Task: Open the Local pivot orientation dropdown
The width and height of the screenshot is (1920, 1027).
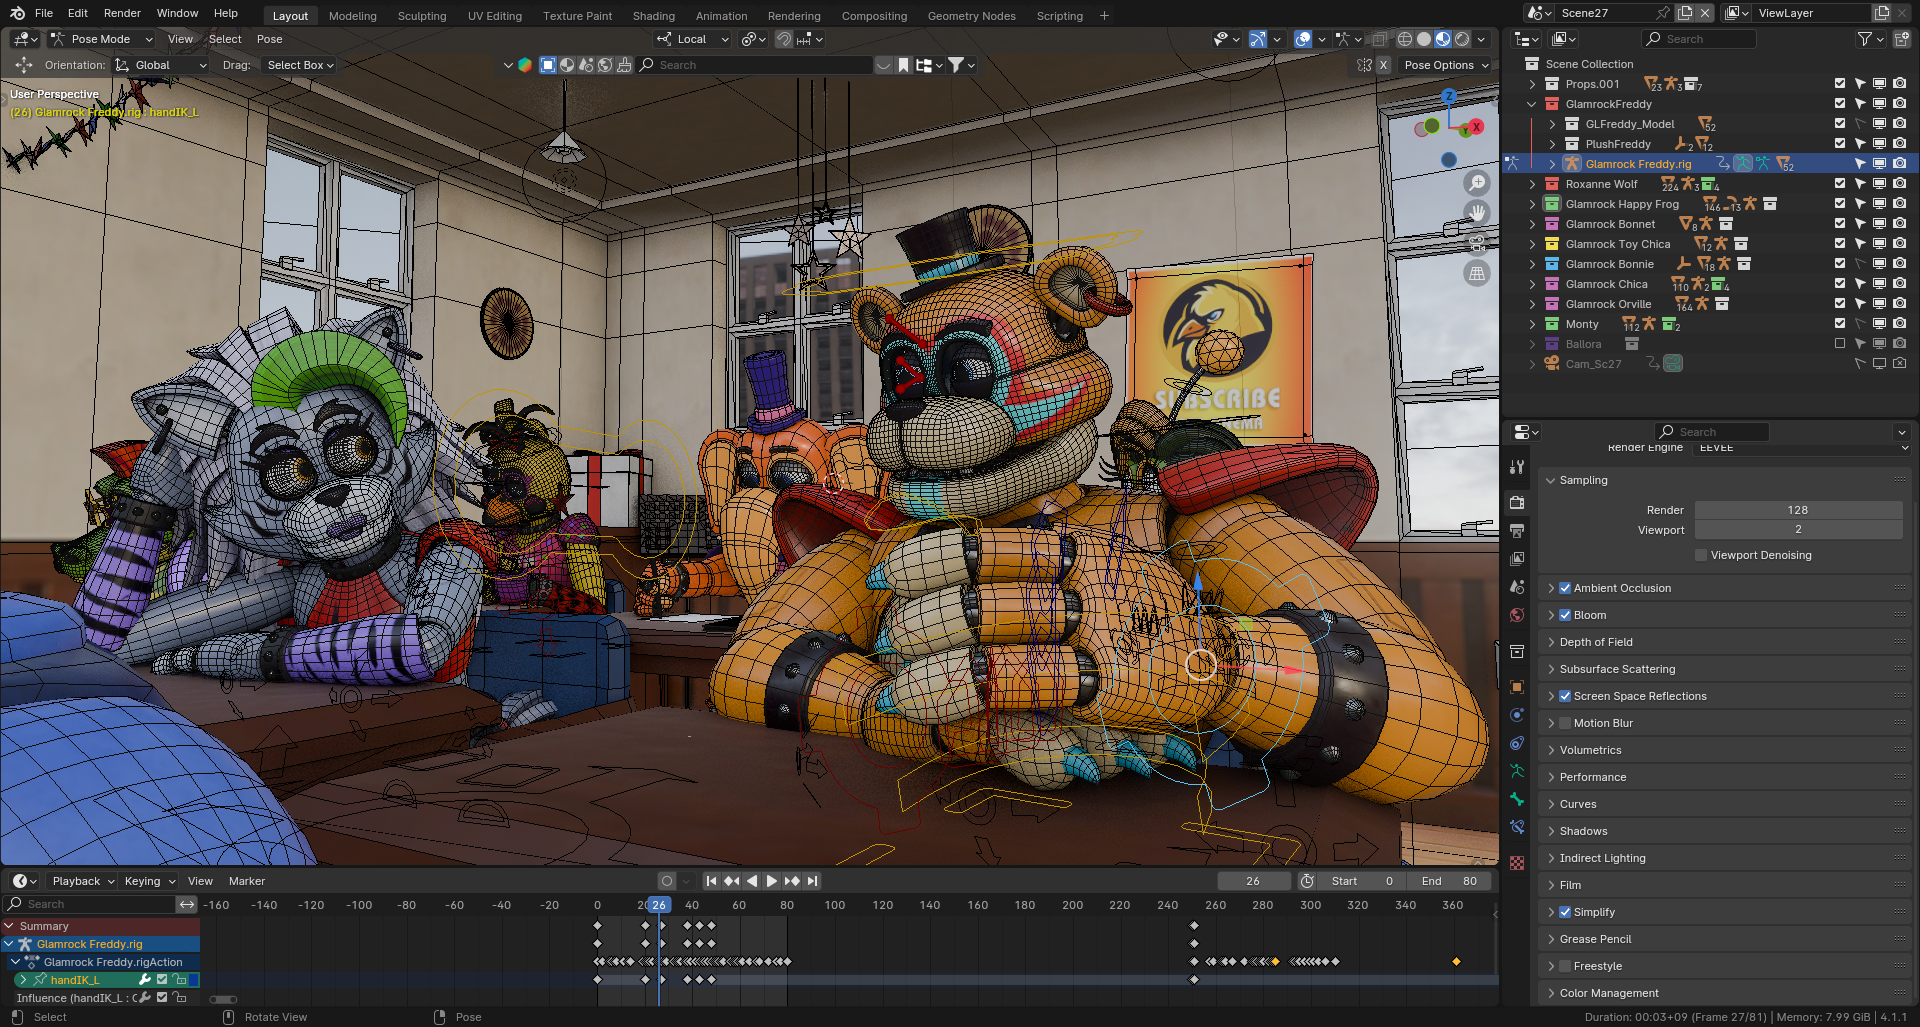Action: (x=692, y=39)
